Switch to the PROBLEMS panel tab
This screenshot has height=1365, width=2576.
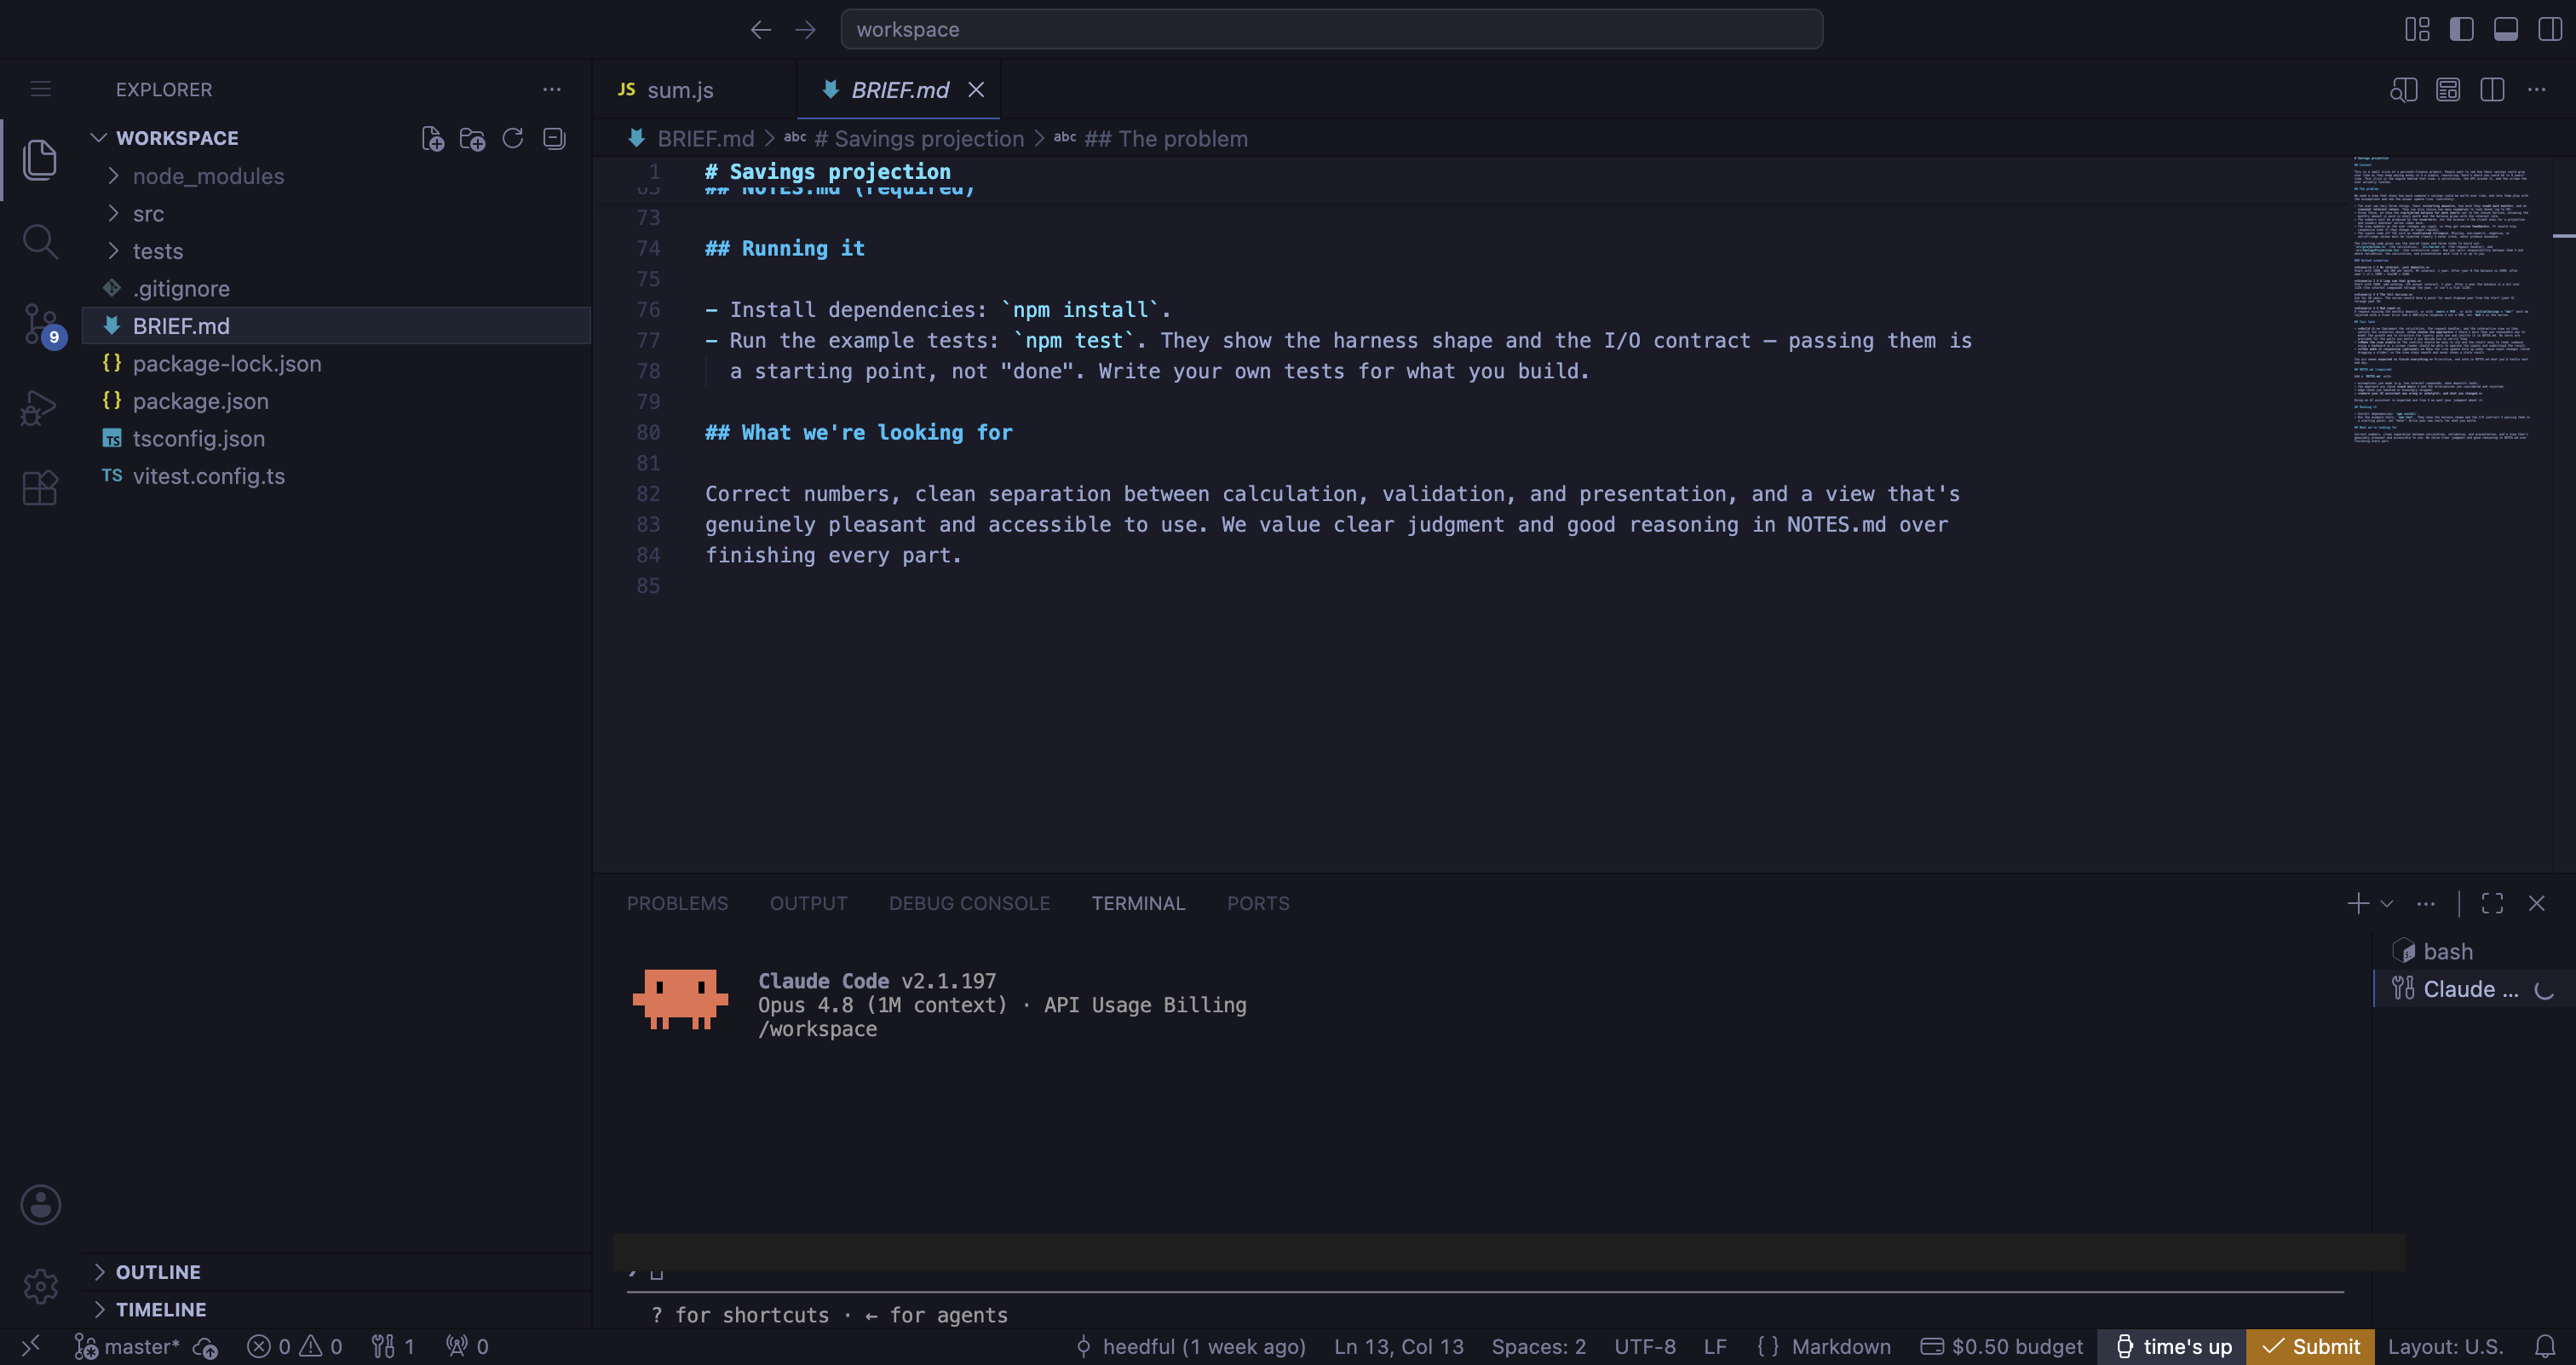(677, 903)
